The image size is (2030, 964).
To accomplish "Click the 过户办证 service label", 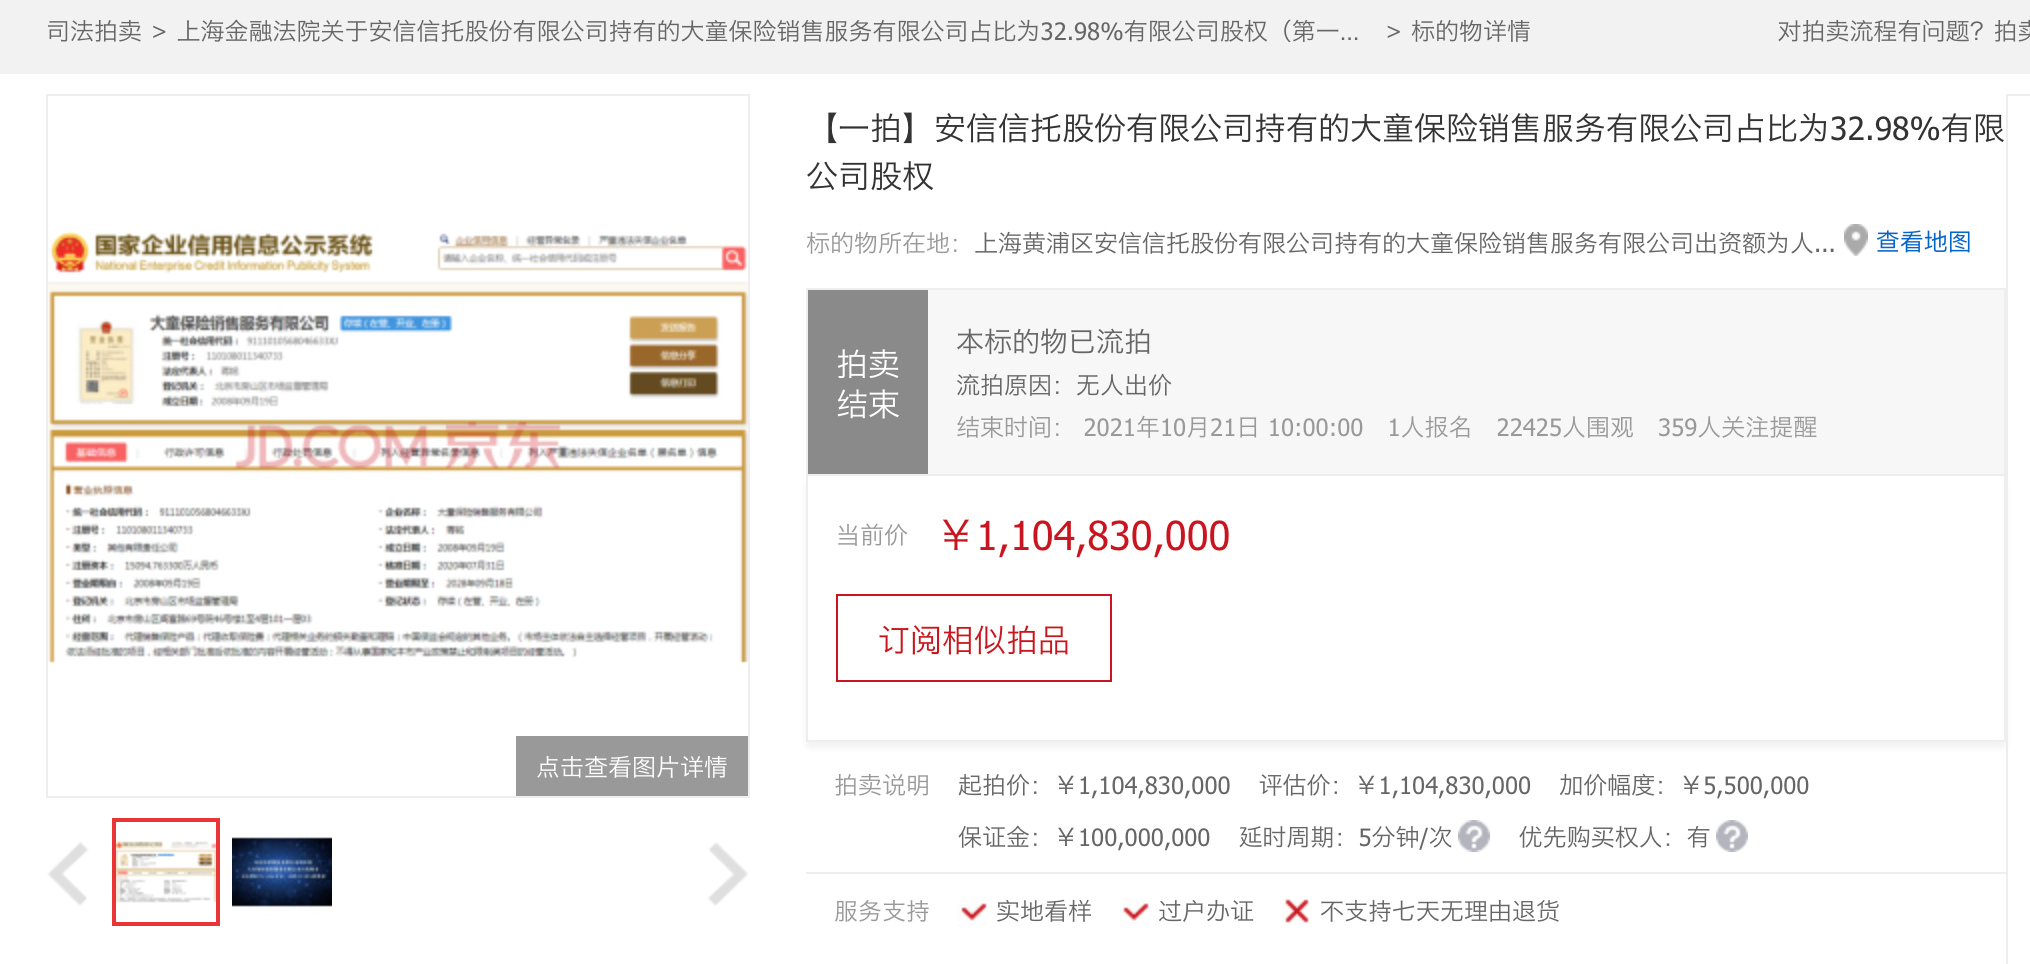I will [x=1206, y=911].
